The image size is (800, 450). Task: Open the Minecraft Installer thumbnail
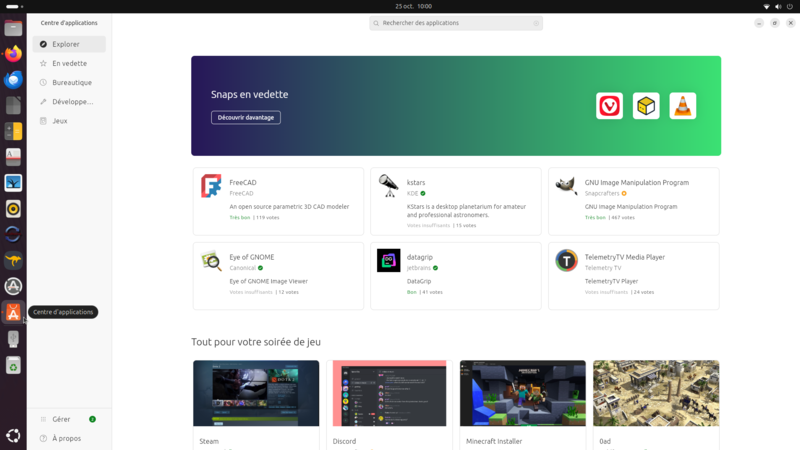[x=522, y=393]
